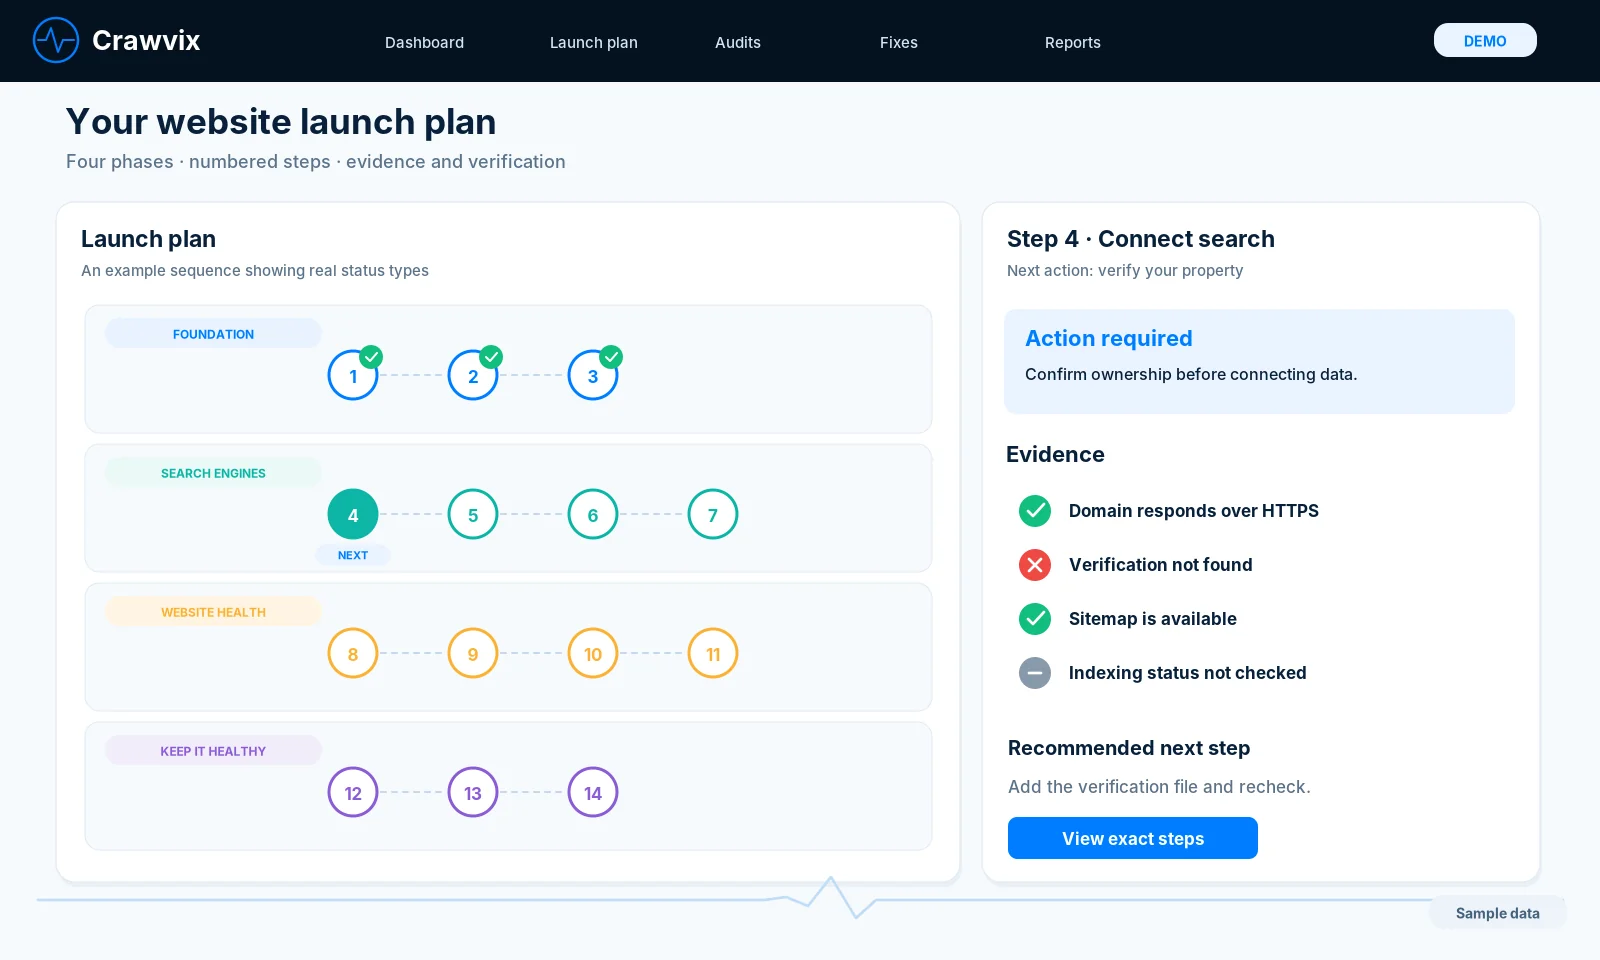
Task: Click the Crawvix pulse logo icon
Action: [56, 40]
